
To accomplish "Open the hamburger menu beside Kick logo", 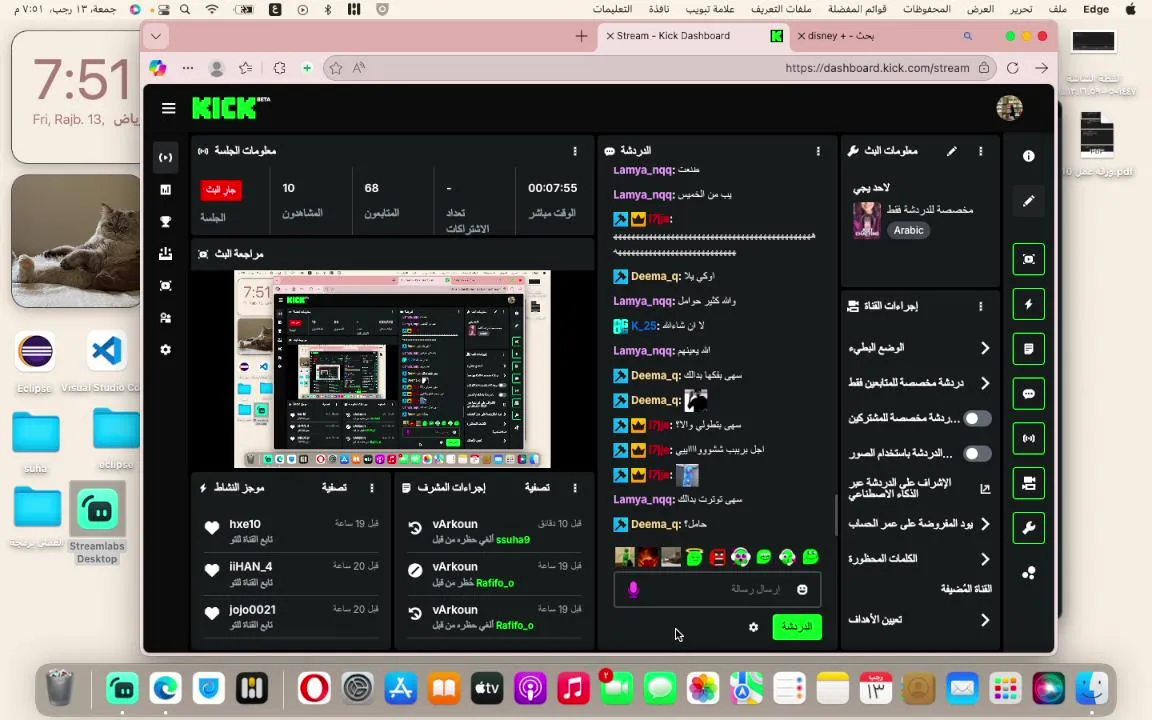I will coord(168,109).
